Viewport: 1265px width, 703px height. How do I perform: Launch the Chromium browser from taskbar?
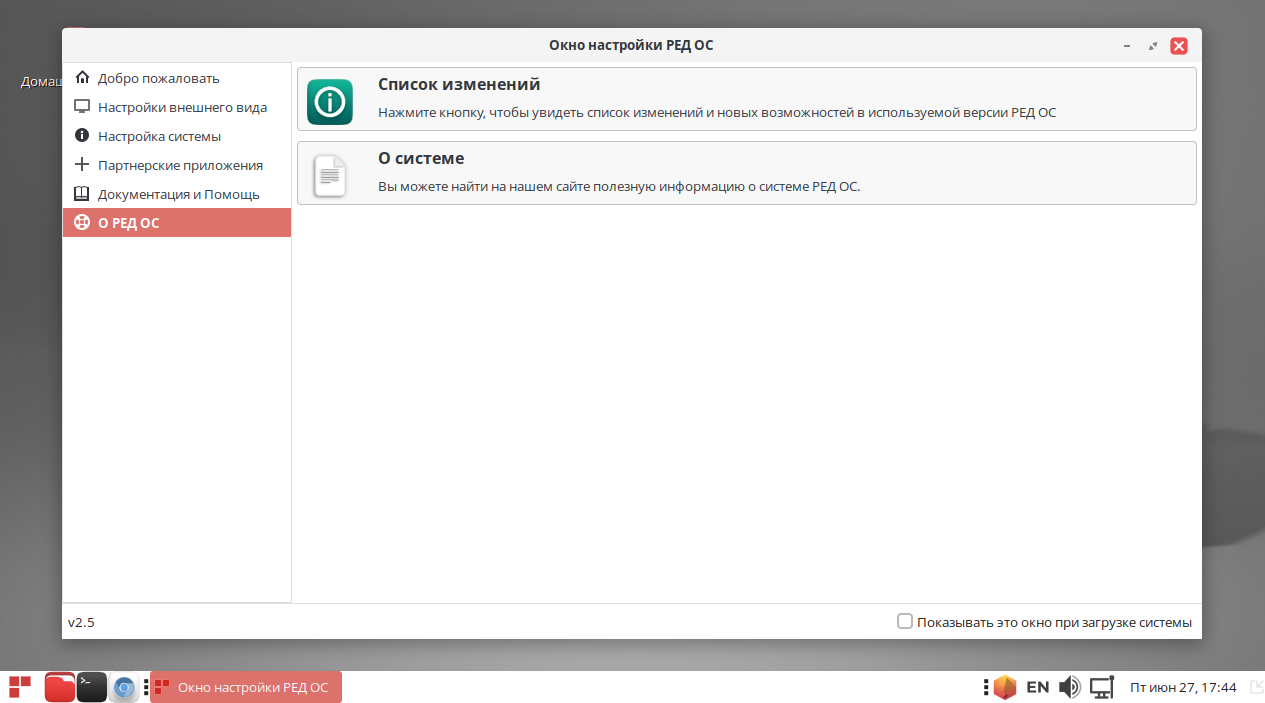coord(124,687)
